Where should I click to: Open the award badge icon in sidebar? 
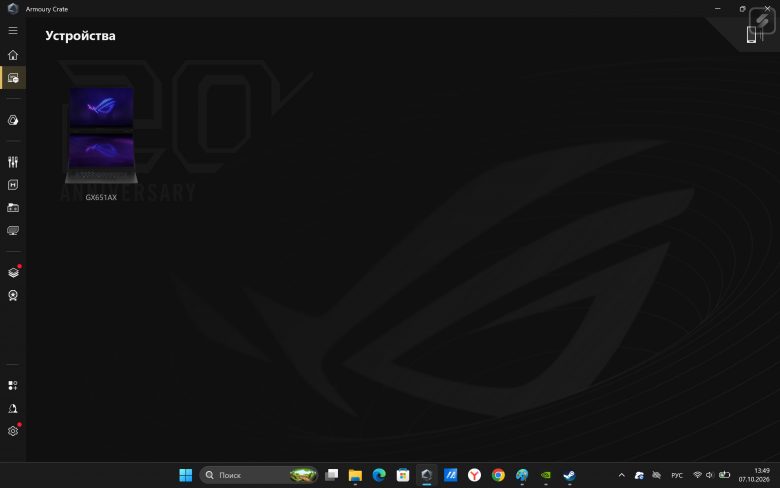click(x=13, y=295)
